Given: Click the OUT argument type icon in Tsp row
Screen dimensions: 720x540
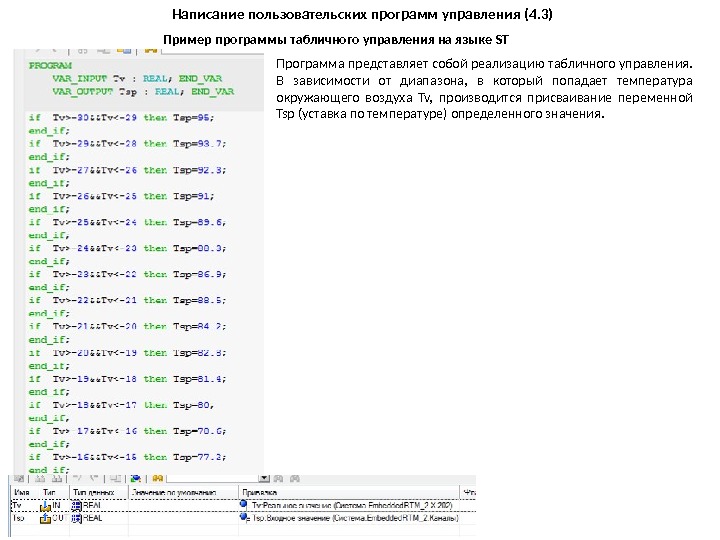Looking at the screenshot, I should click(x=45, y=518).
